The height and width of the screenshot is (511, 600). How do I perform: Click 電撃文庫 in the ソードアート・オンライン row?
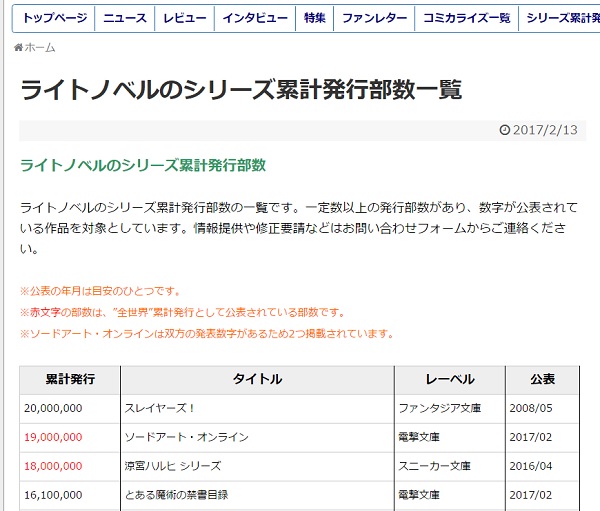pos(450,438)
